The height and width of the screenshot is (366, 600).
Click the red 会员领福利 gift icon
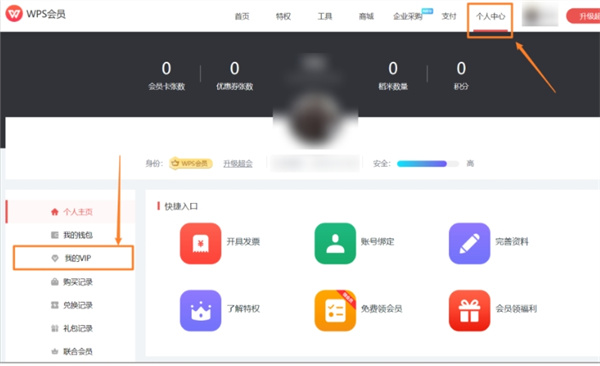tap(470, 310)
